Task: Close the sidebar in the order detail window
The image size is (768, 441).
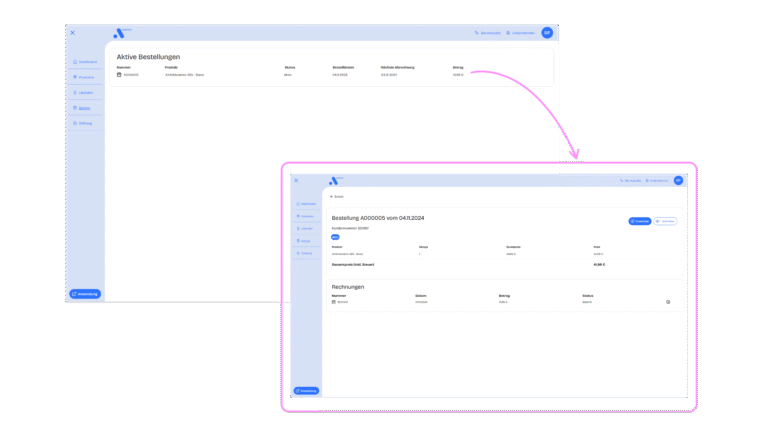Action: [296, 181]
